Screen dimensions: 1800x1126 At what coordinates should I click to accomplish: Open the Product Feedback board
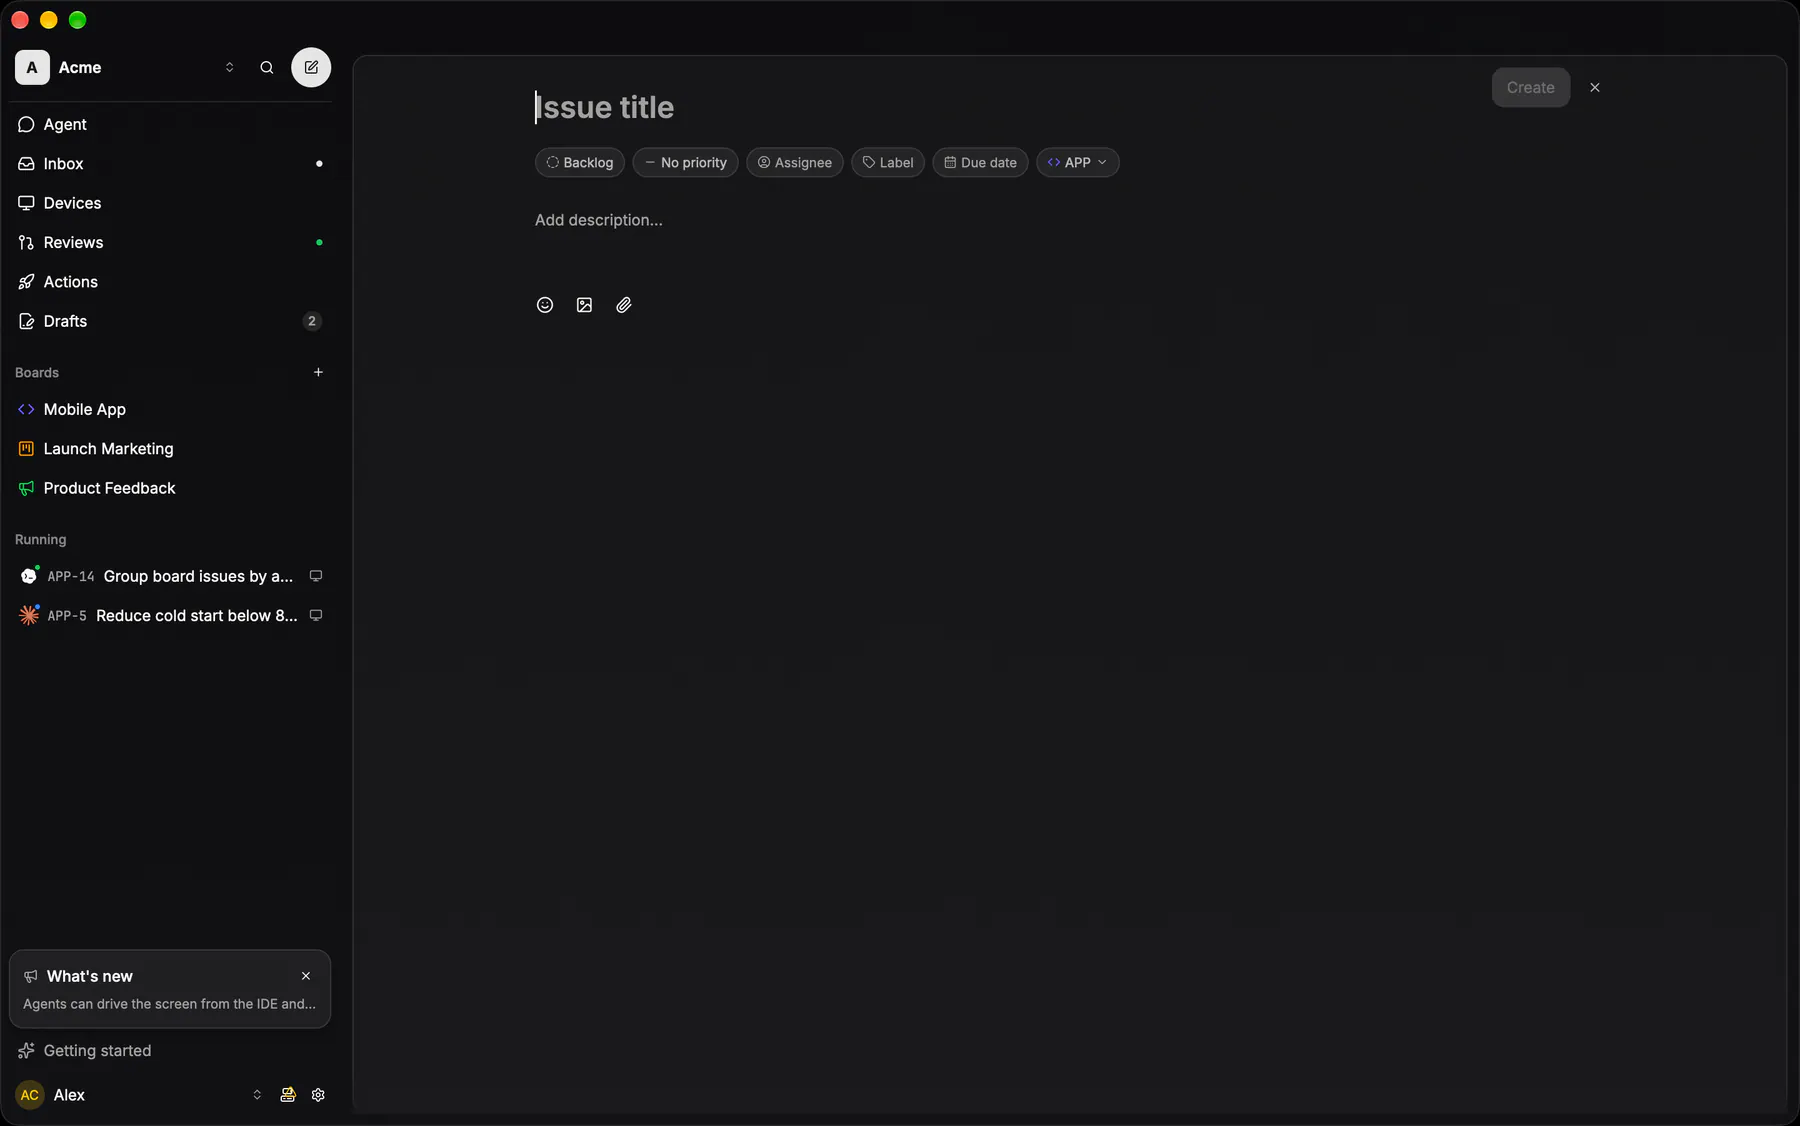[170, 488]
